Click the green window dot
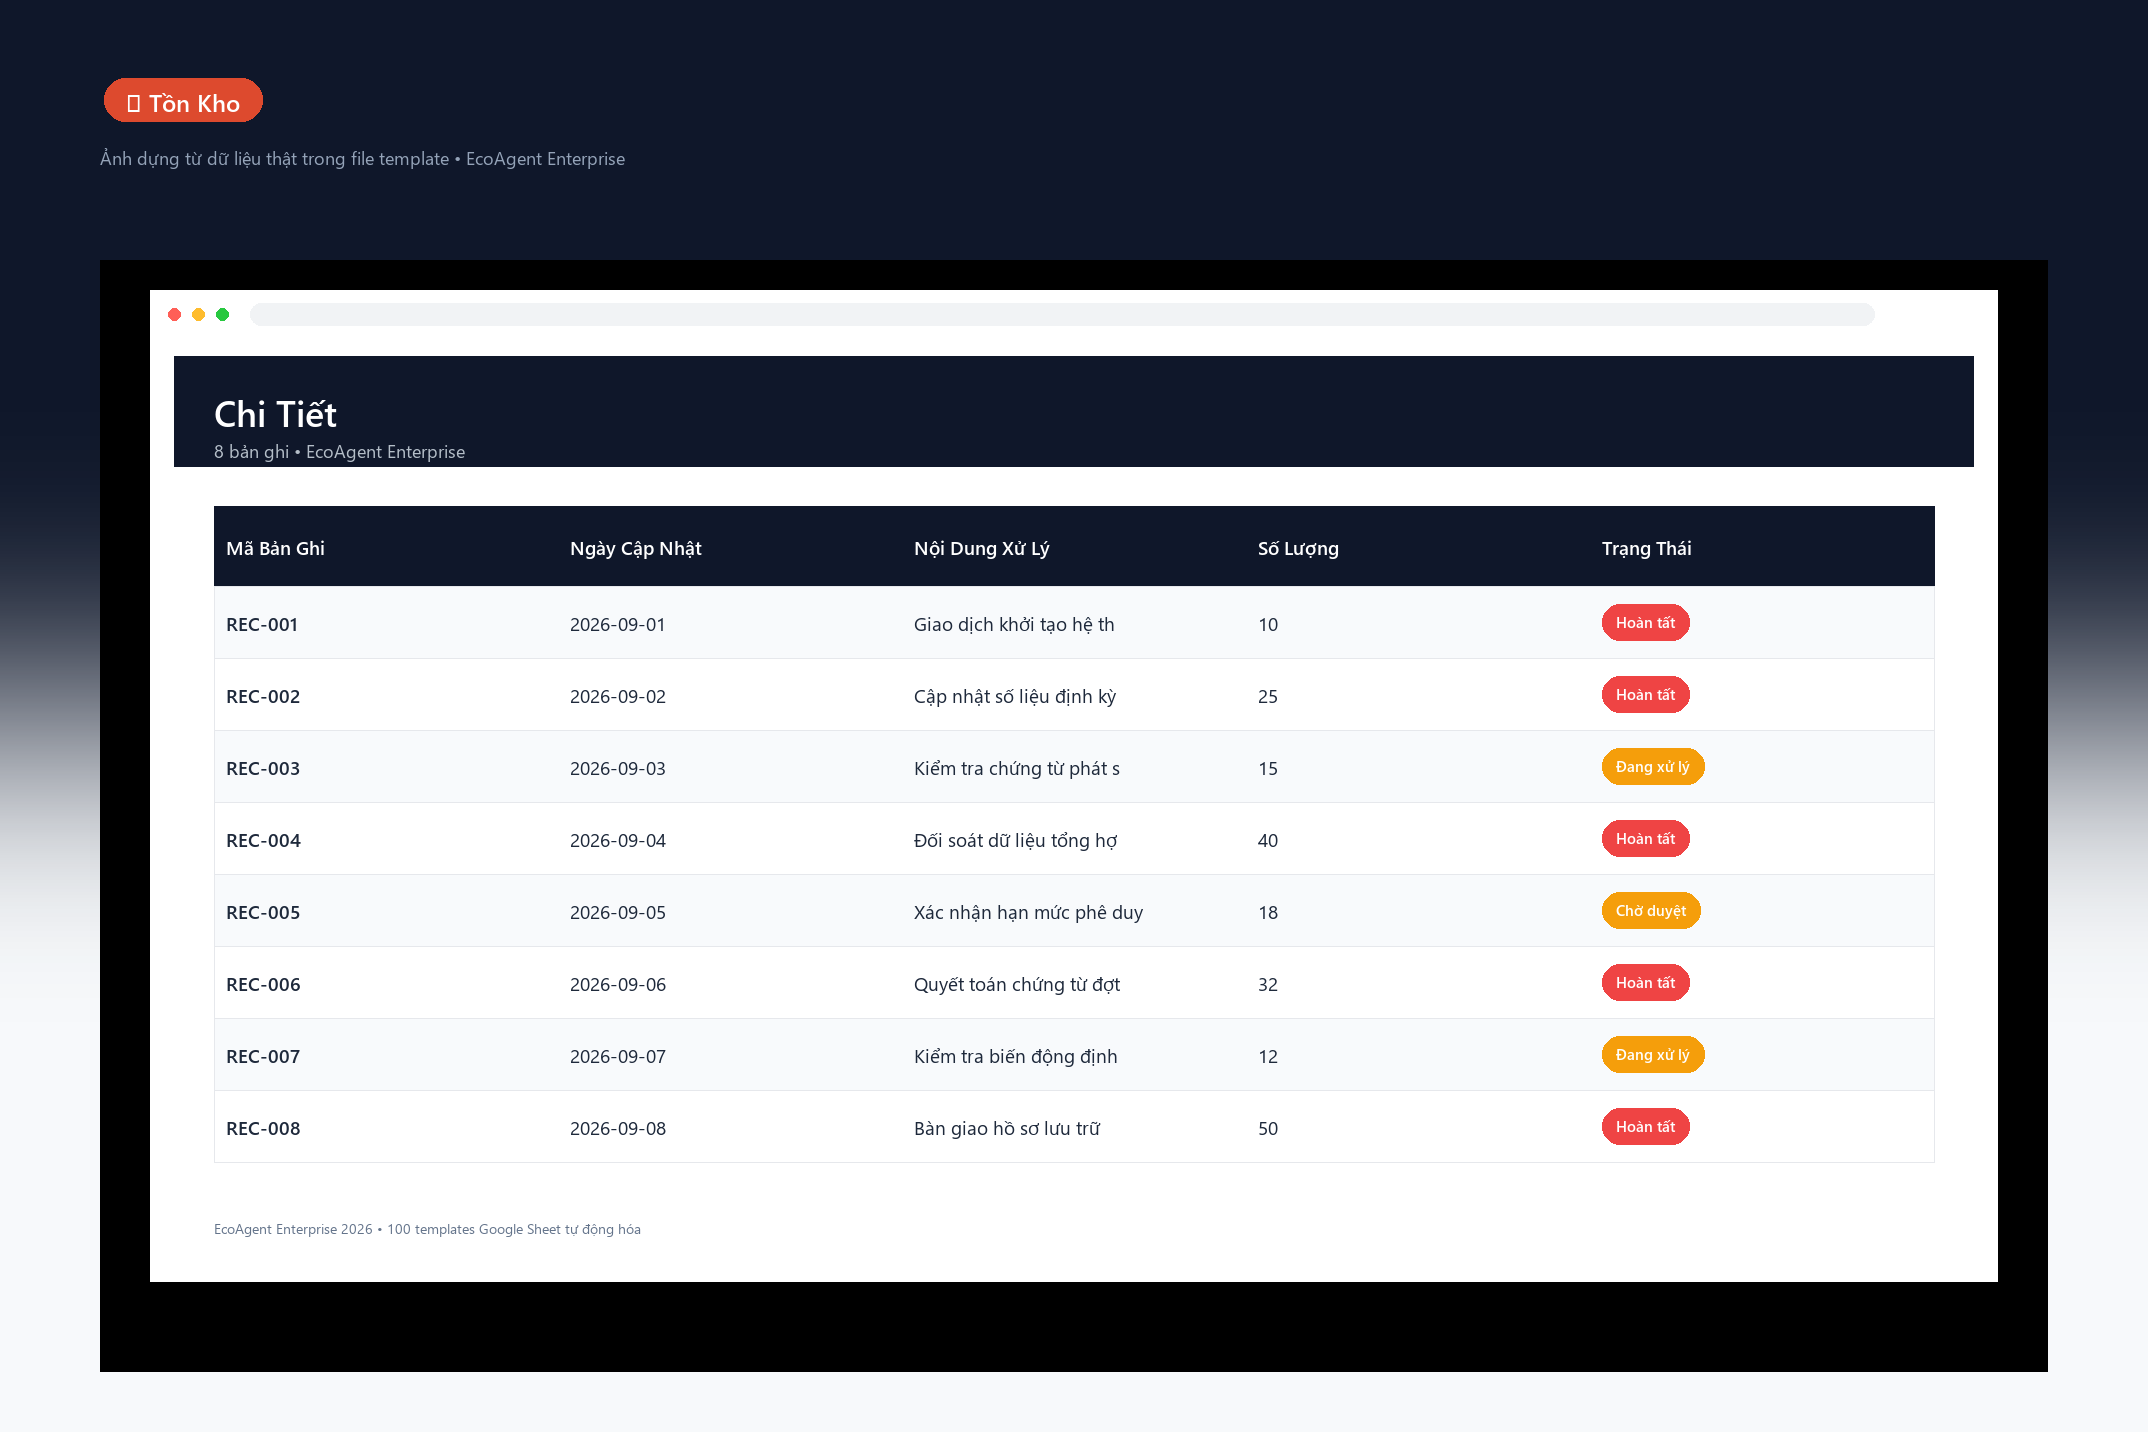 [223, 315]
